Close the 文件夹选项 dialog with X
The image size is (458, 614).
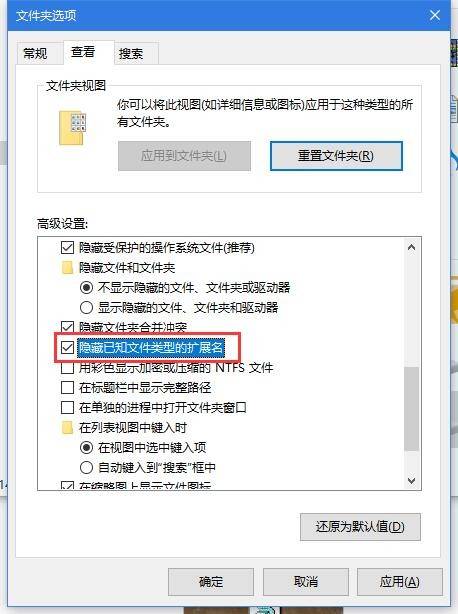click(x=435, y=16)
